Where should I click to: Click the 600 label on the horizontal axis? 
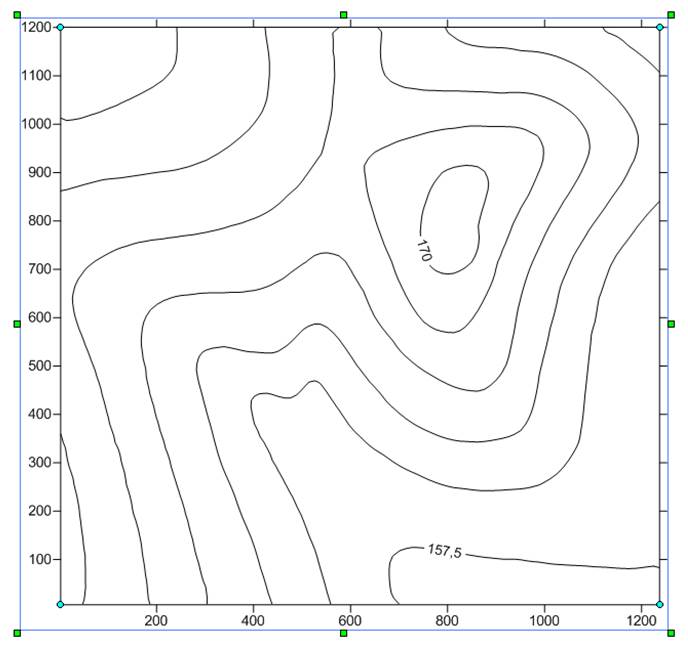point(350,620)
